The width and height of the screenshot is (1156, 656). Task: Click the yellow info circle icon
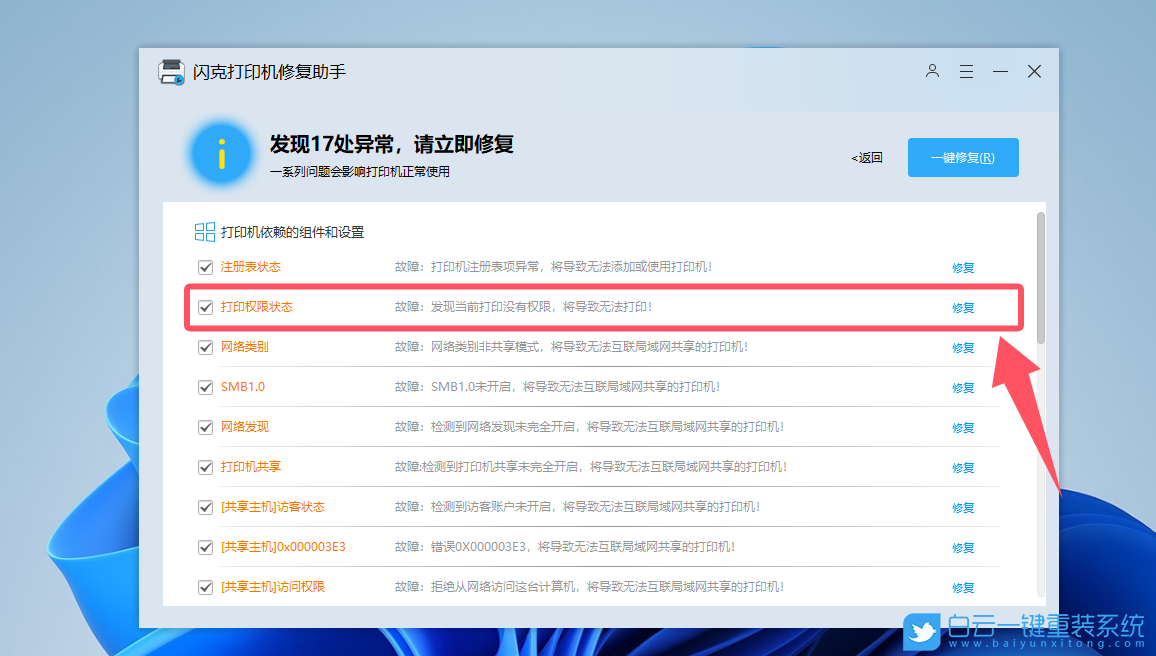click(221, 155)
